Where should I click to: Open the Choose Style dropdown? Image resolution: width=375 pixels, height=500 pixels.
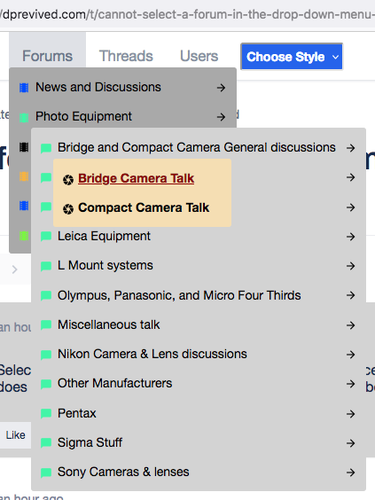(x=292, y=57)
